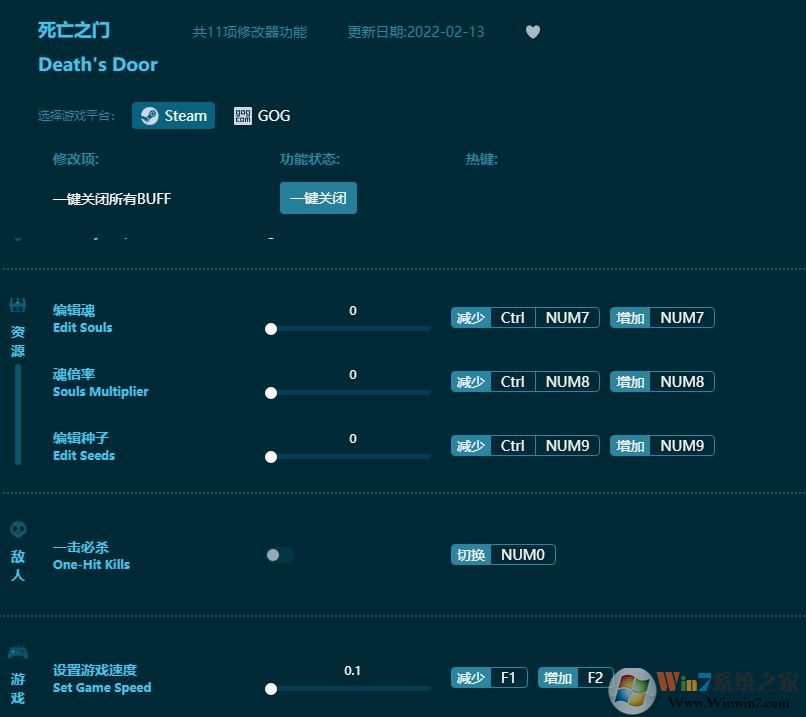Click the Steam logo icon
This screenshot has width=806, height=717.
[150, 116]
